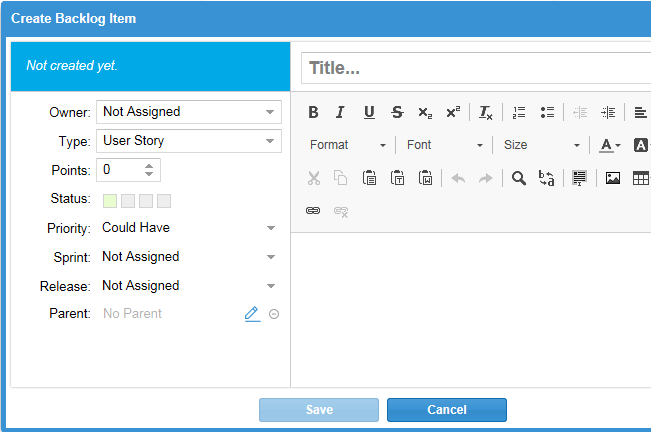The width and height of the screenshot is (651, 432).
Task: Open the Font selection menu
Action: point(444,145)
